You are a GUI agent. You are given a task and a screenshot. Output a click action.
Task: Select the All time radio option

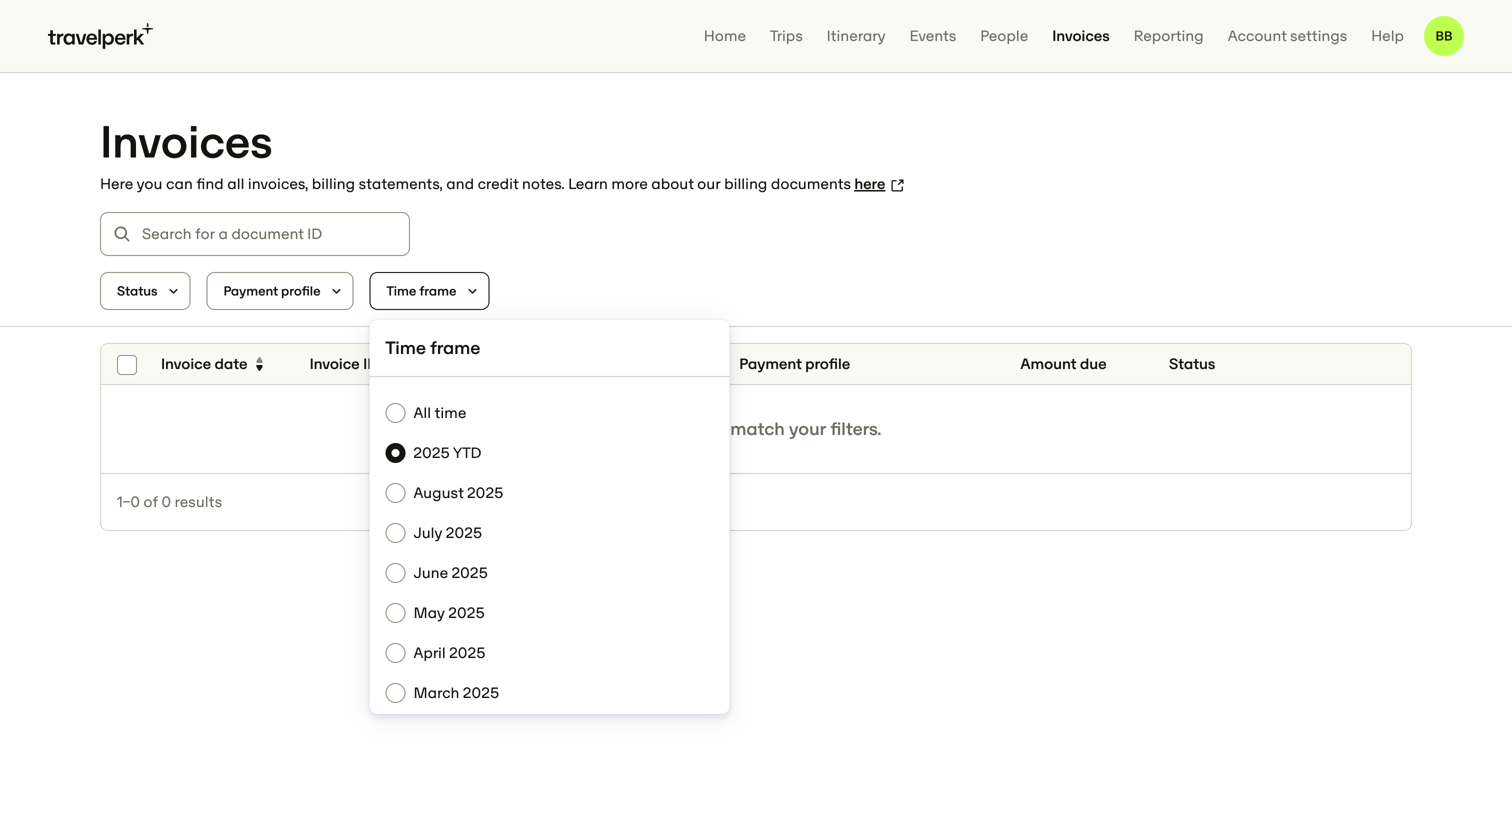click(x=395, y=413)
